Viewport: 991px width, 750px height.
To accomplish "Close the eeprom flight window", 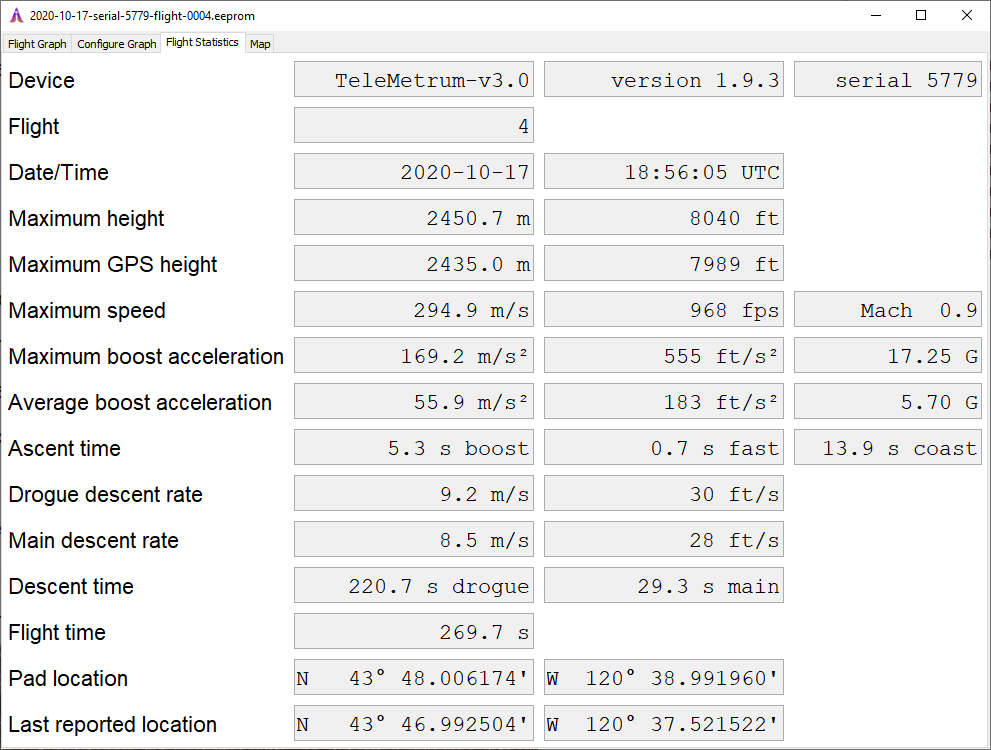I will coord(967,15).
